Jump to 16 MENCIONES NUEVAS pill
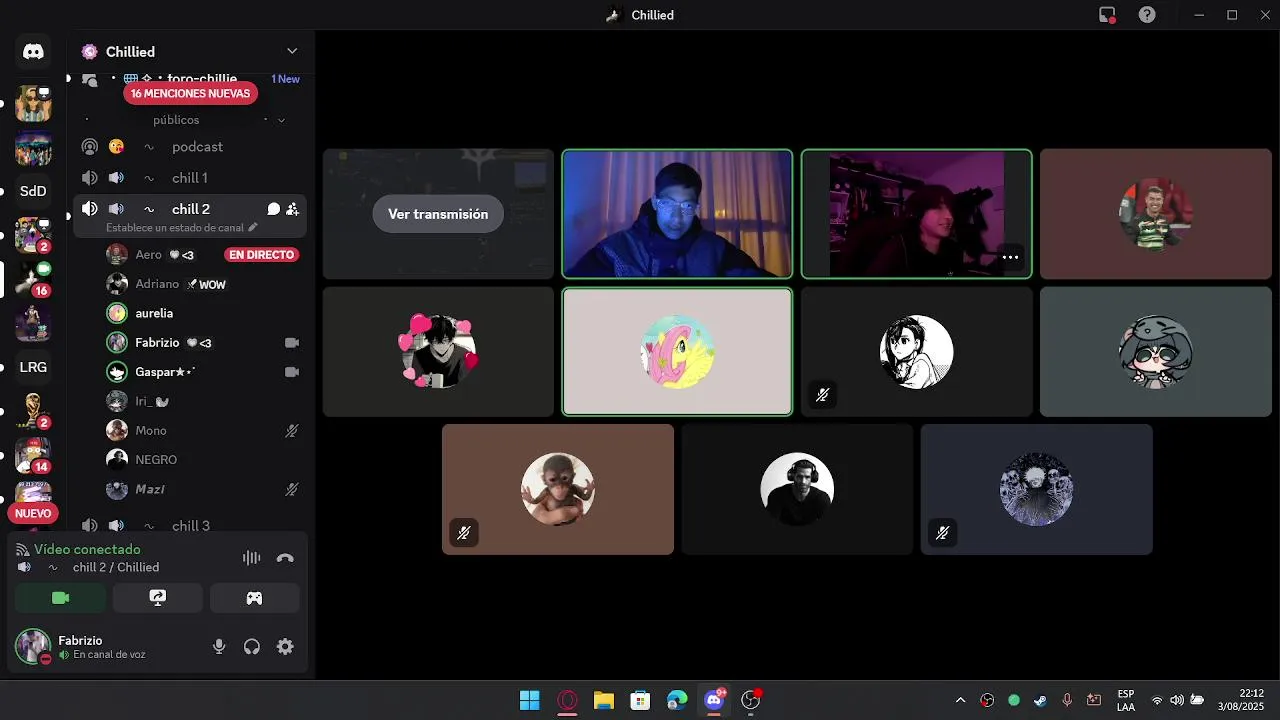This screenshot has height=720, width=1280. pyautogui.click(x=190, y=93)
